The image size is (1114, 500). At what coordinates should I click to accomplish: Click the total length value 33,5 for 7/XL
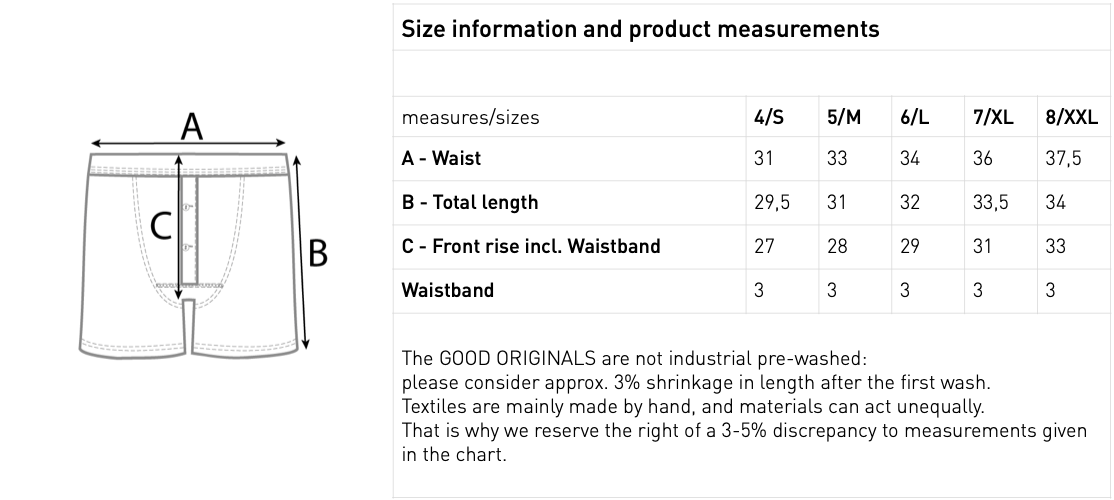pyautogui.click(x=990, y=202)
